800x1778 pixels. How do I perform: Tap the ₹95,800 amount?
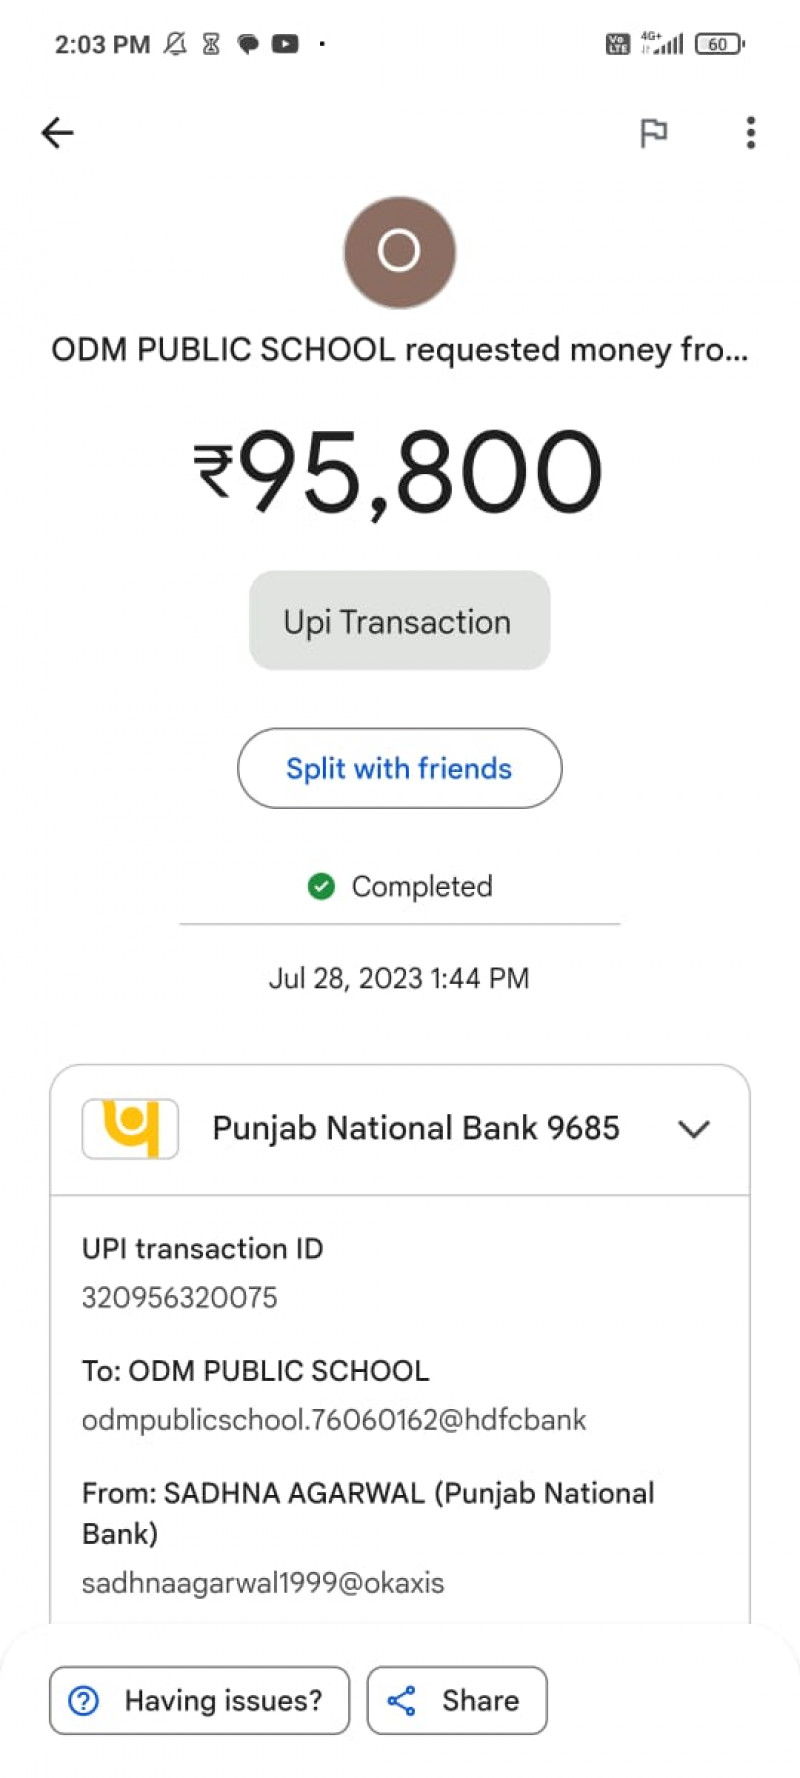tap(399, 472)
